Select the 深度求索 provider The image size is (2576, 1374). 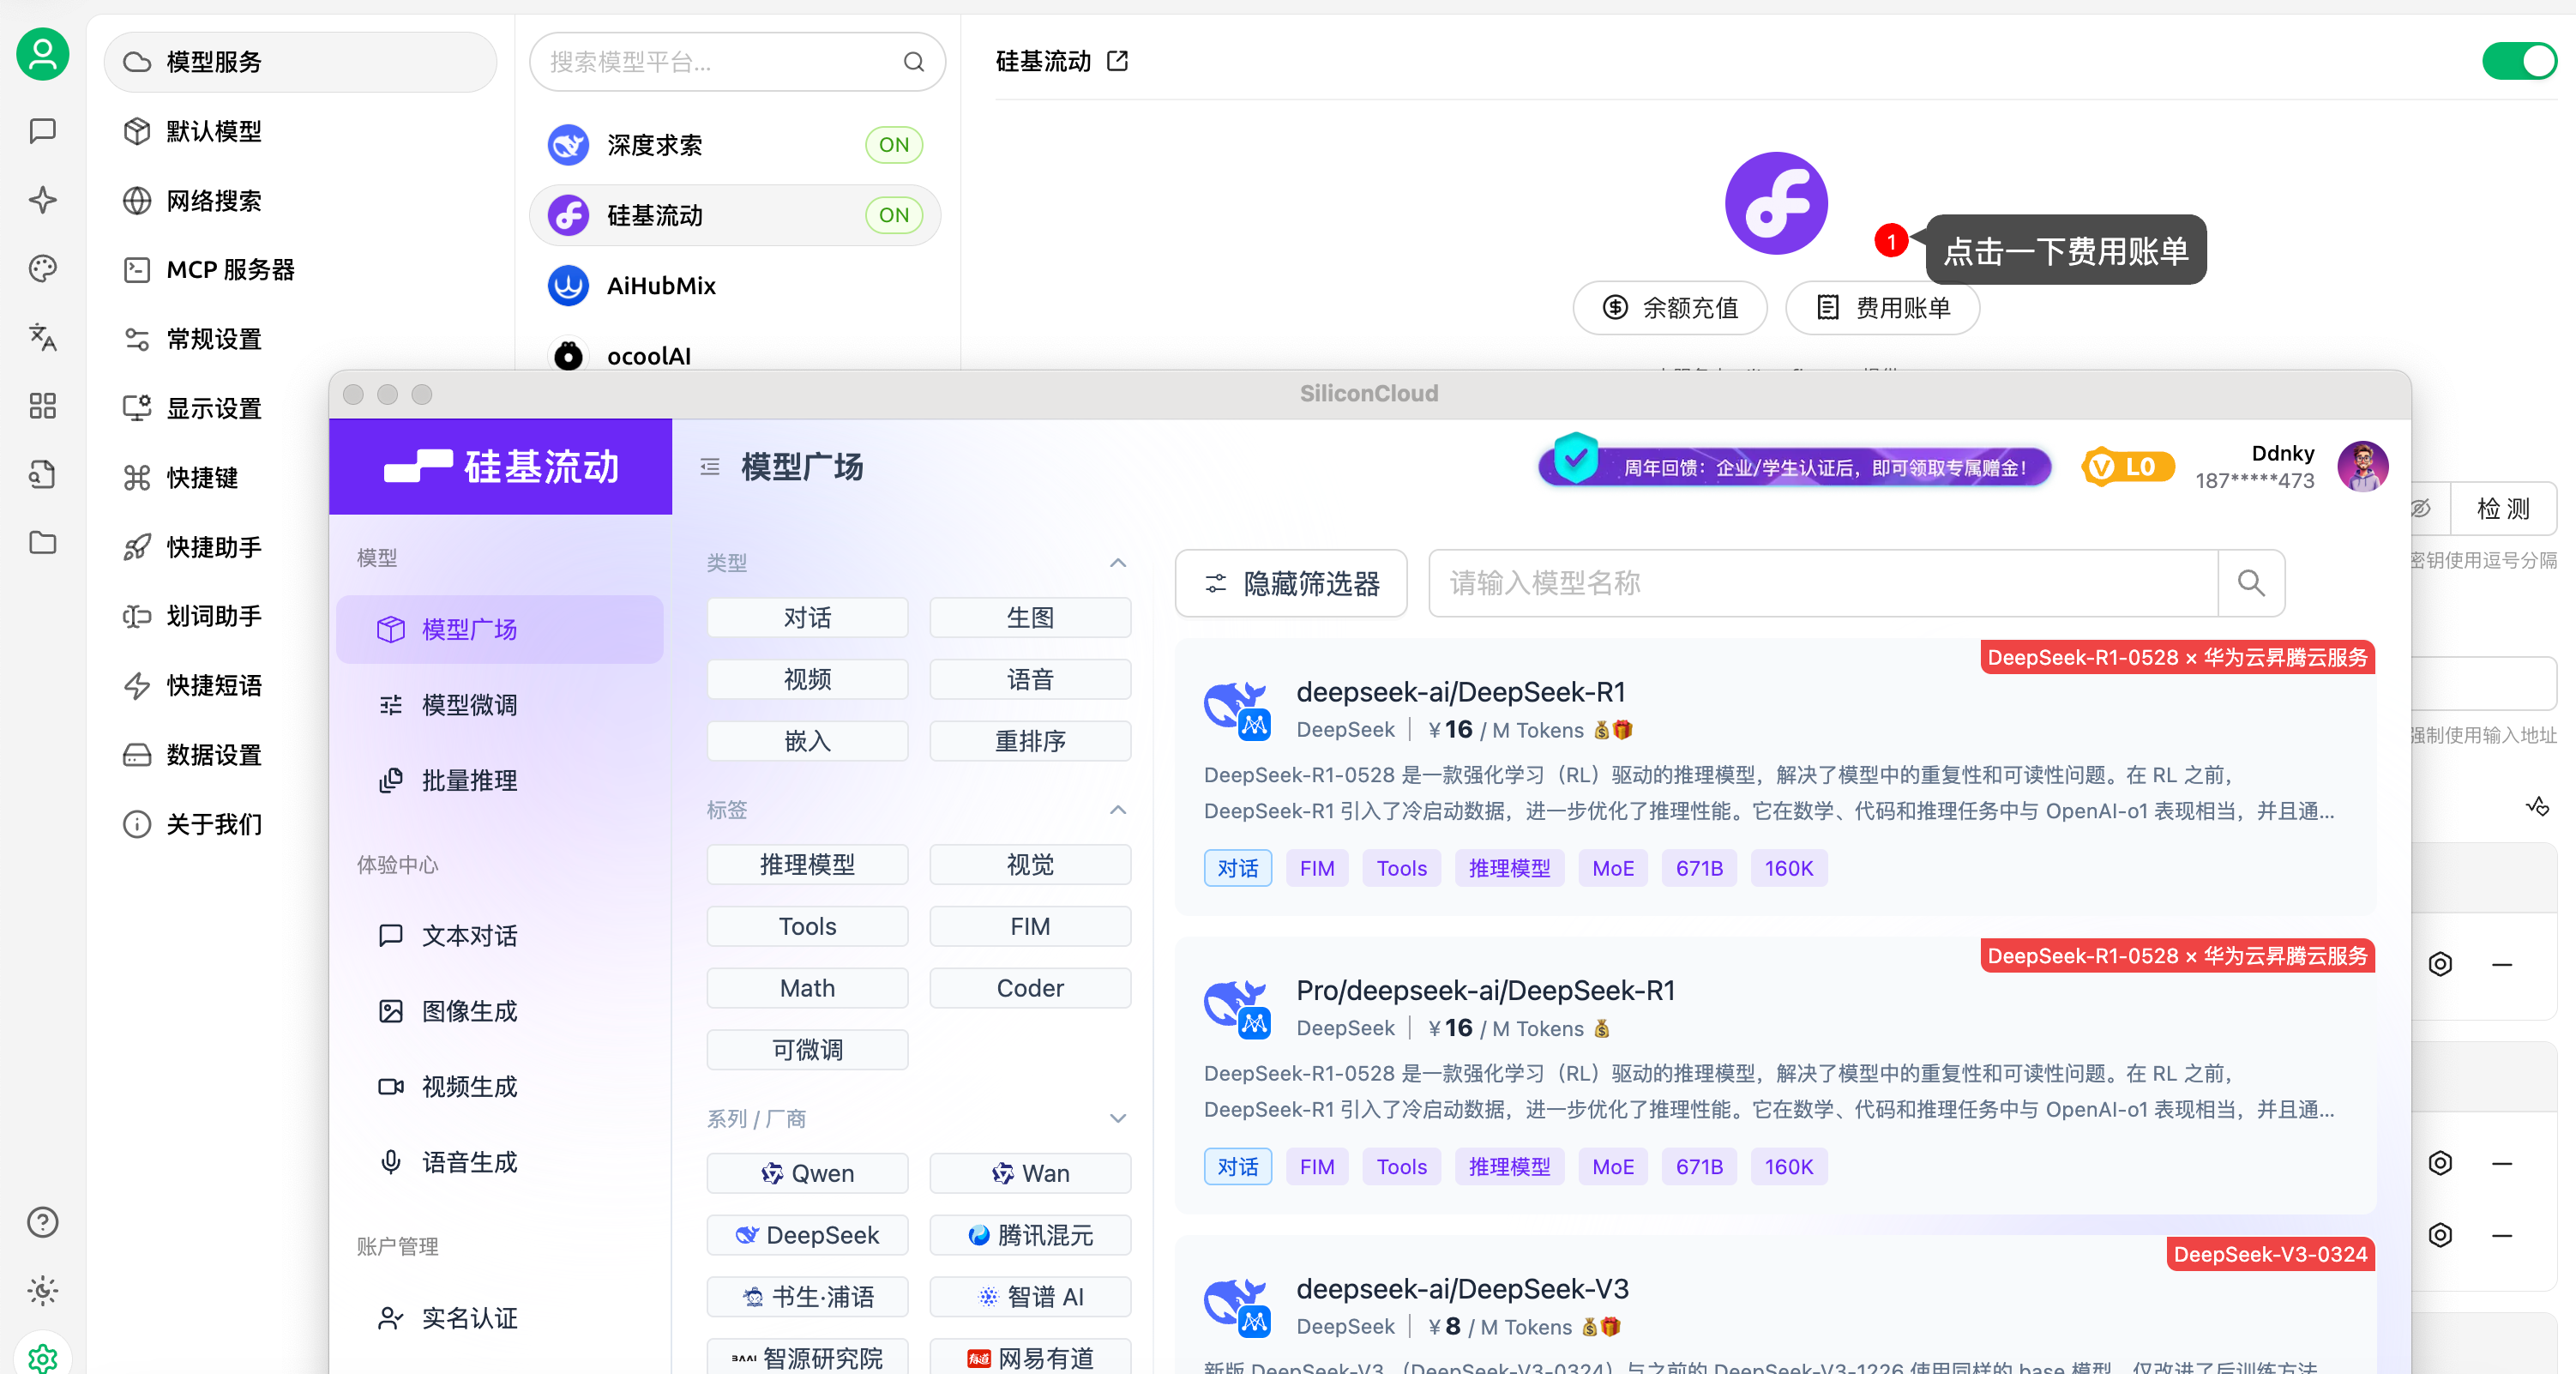[735, 145]
